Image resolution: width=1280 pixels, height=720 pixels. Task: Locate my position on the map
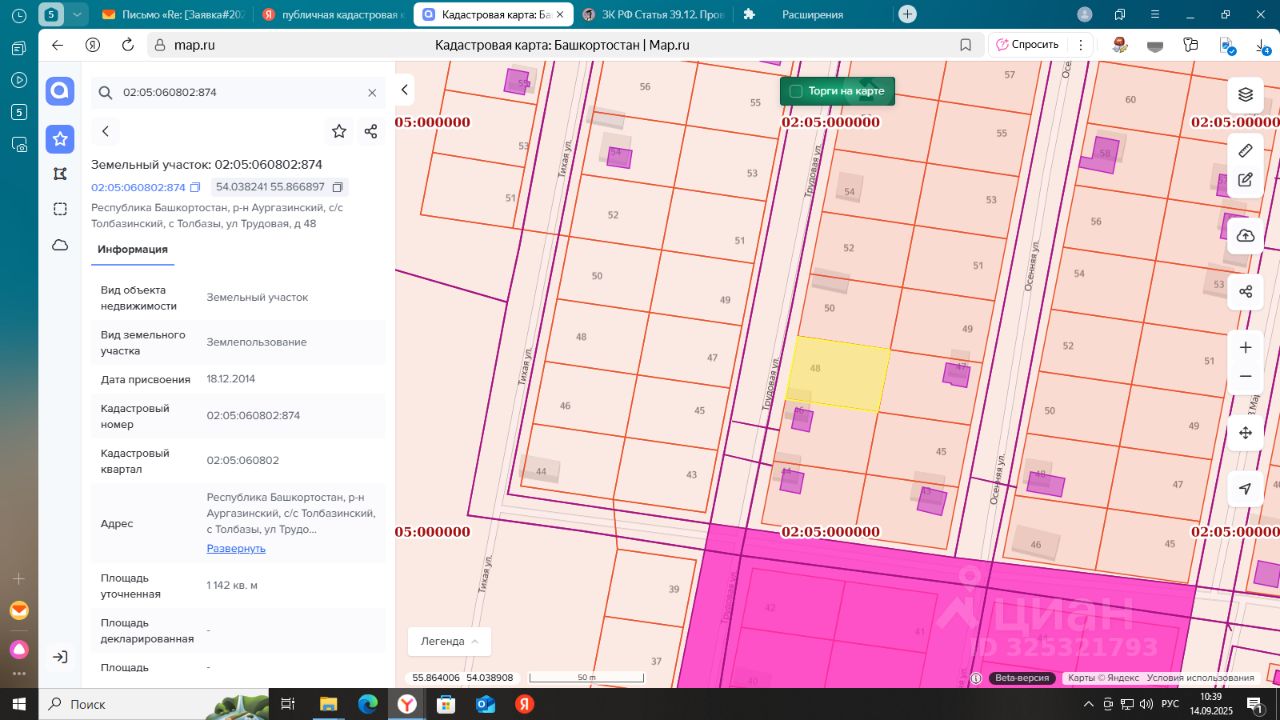[1245, 489]
